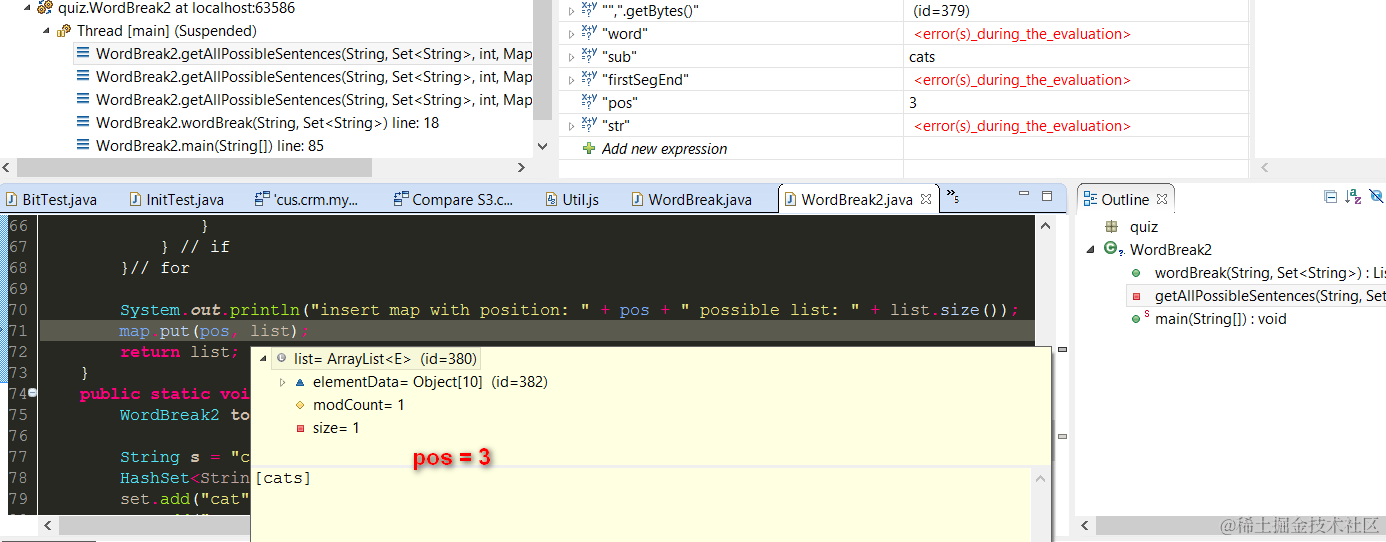Switch to the Compare S3.c... editor tab
This screenshot has width=1386, height=542.
coord(453,199)
